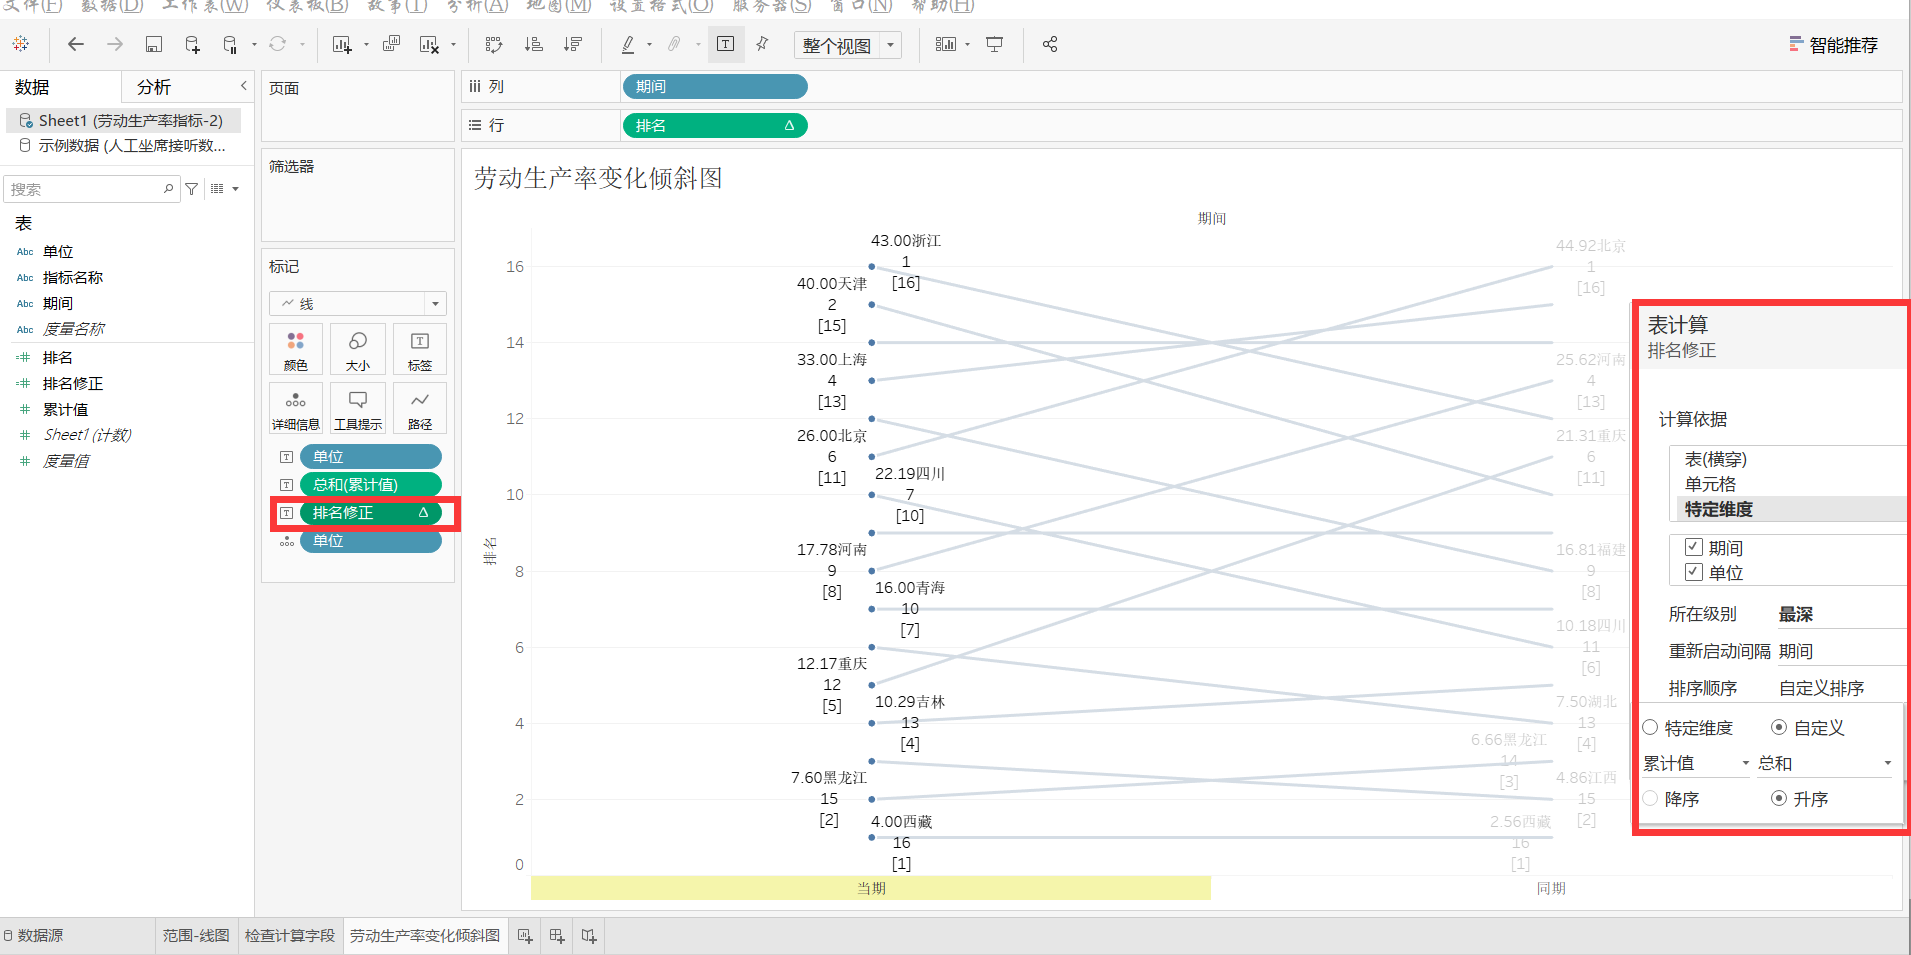Click the pause auto updates icon

[x=230, y=44]
